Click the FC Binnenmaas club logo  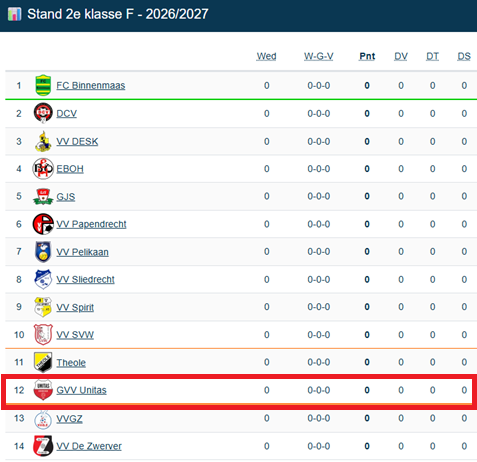tap(43, 85)
